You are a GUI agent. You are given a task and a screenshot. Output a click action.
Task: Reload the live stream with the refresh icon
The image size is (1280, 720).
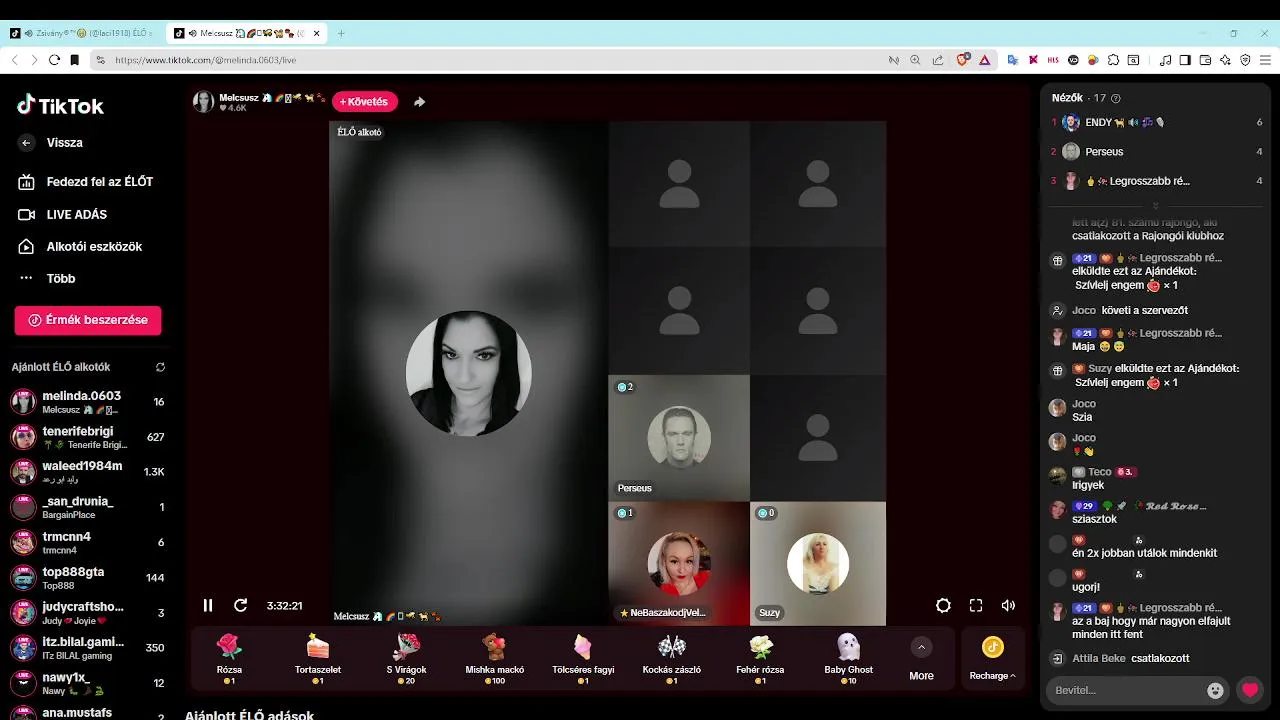(x=240, y=605)
